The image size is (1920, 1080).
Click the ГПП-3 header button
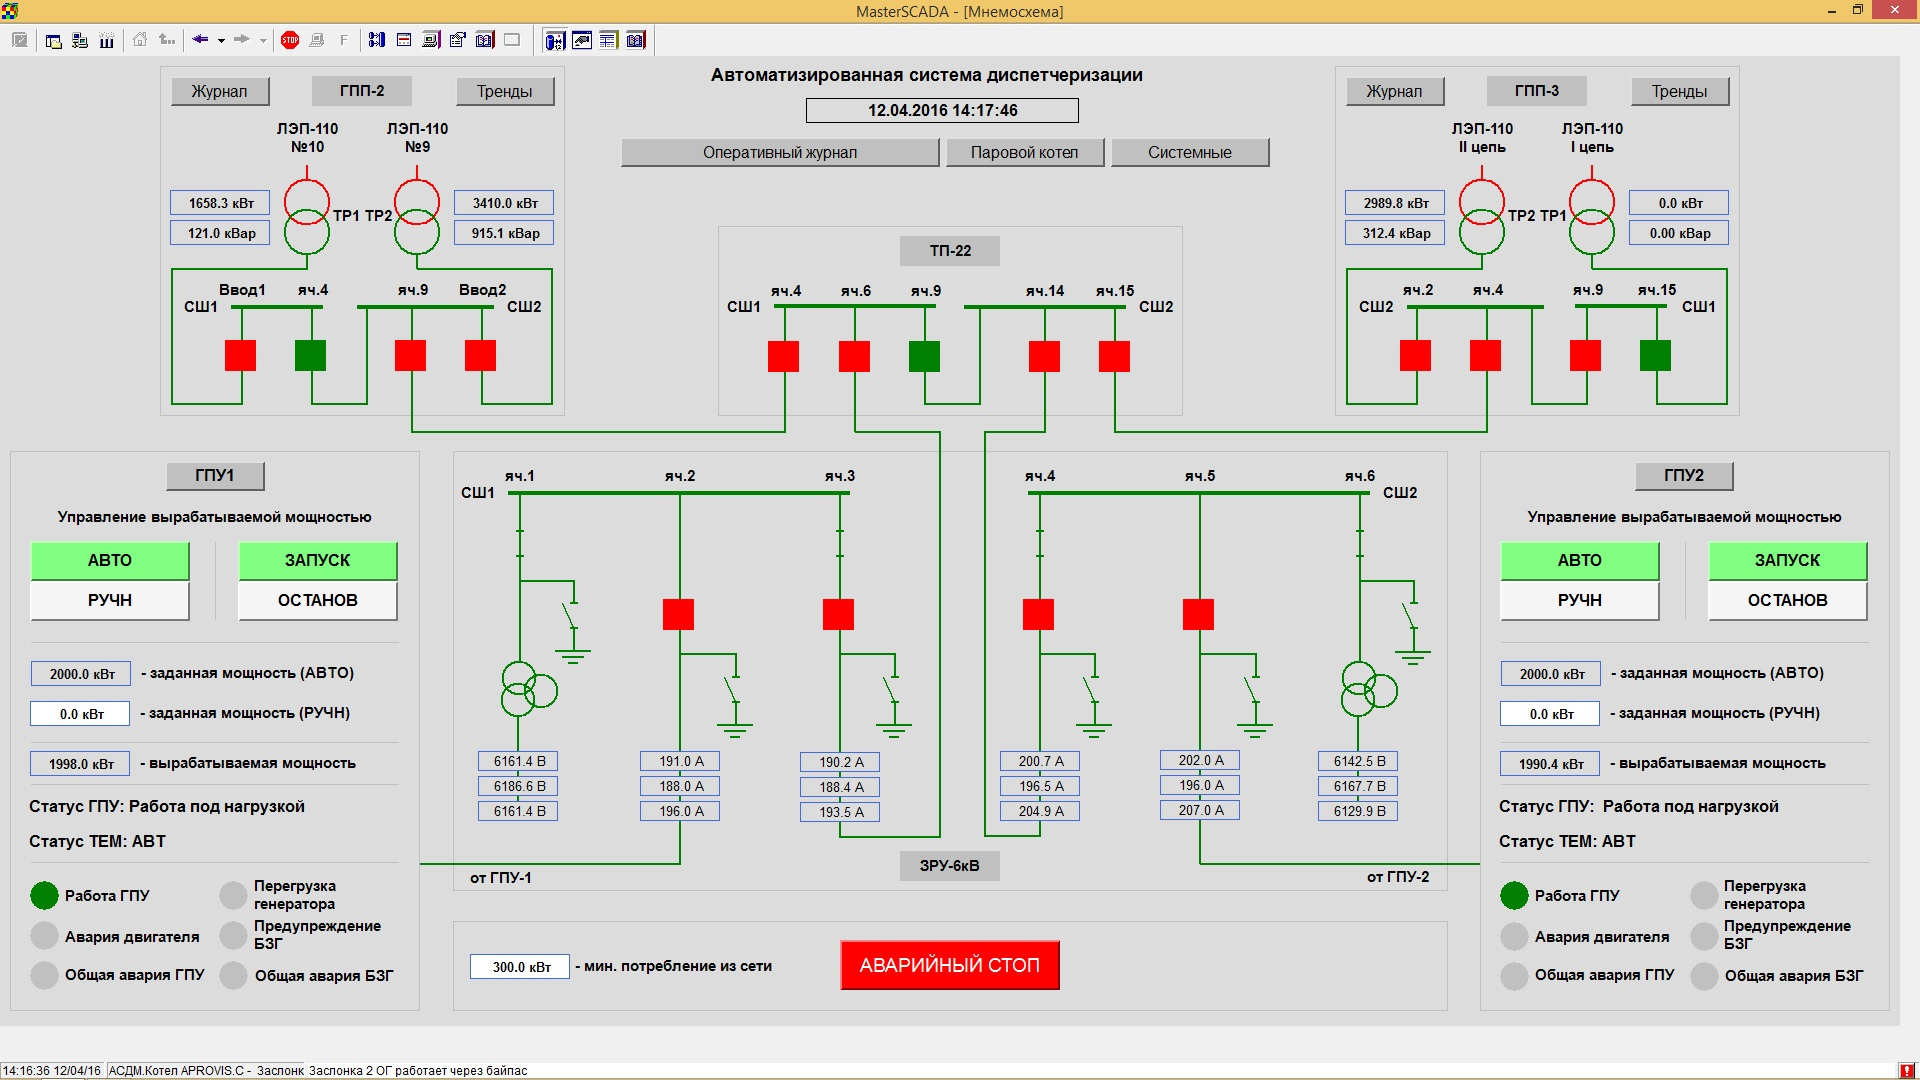(x=1537, y=91)
